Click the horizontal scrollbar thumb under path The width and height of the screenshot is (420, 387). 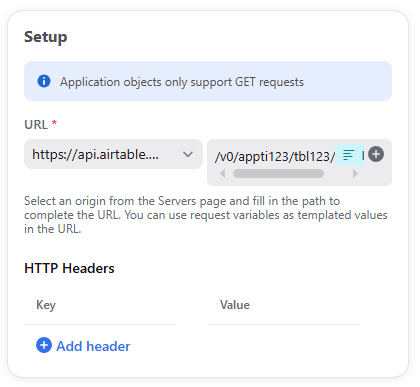[x=278, y=174]
